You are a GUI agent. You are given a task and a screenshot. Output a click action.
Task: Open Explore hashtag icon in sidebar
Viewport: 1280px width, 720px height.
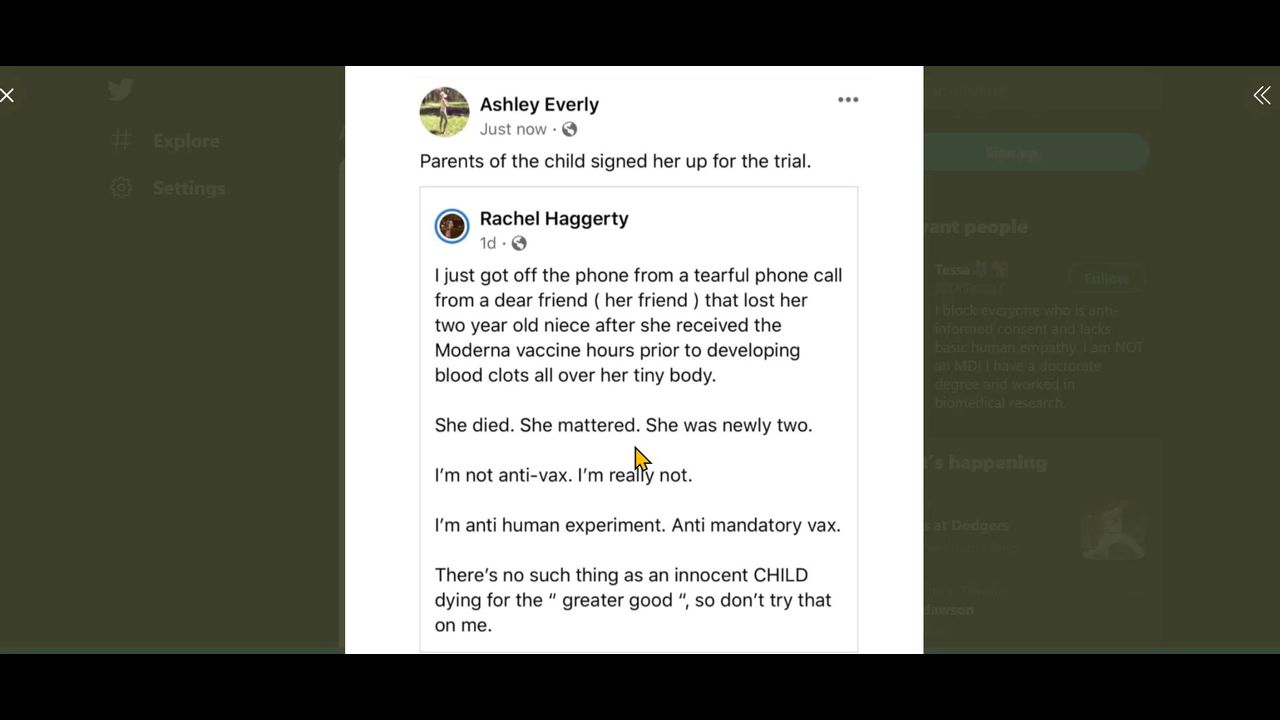(121, 140)
